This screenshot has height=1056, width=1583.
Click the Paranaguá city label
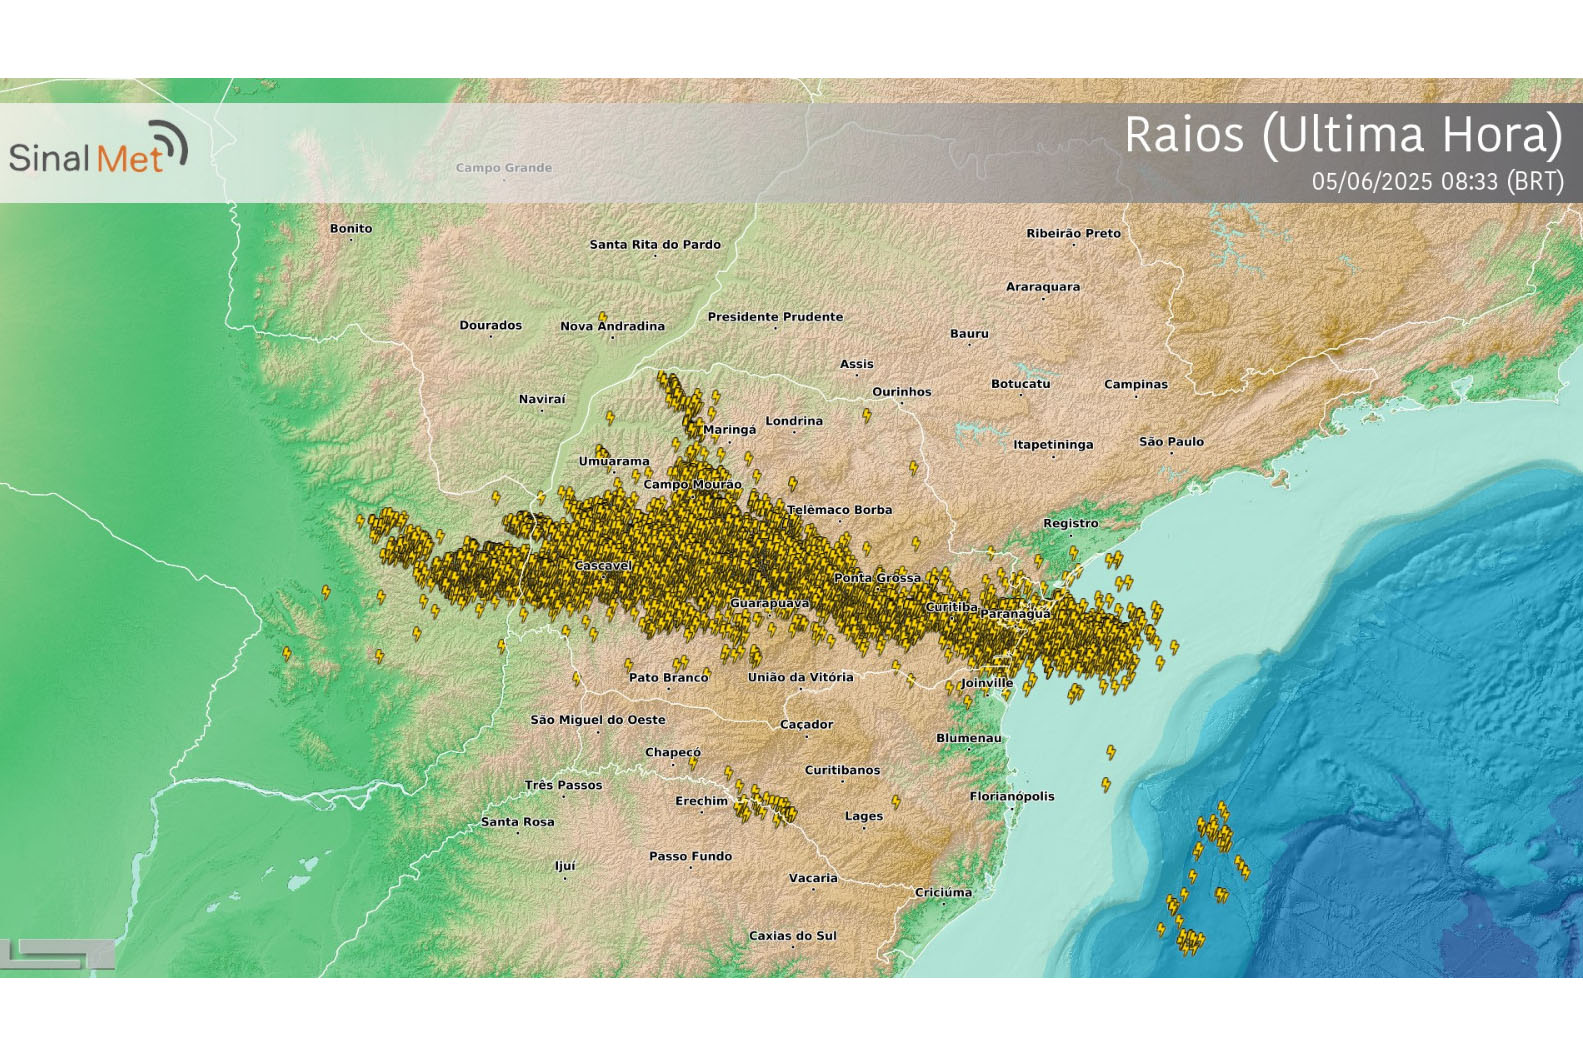(1015, 614)
